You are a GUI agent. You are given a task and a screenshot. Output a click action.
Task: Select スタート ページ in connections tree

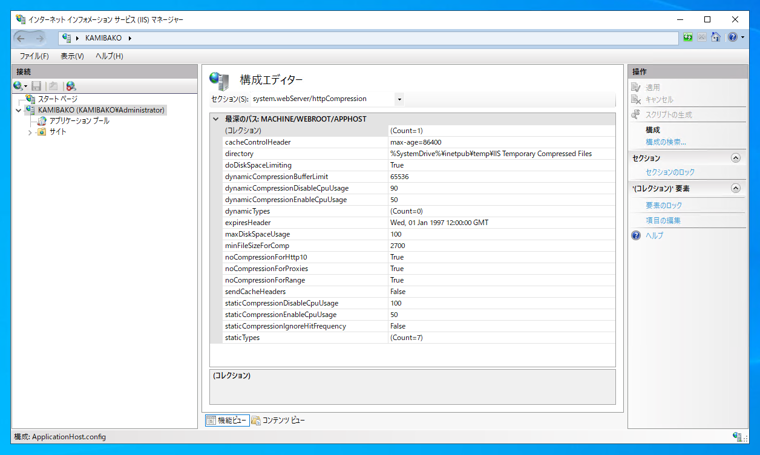(57, 99)
